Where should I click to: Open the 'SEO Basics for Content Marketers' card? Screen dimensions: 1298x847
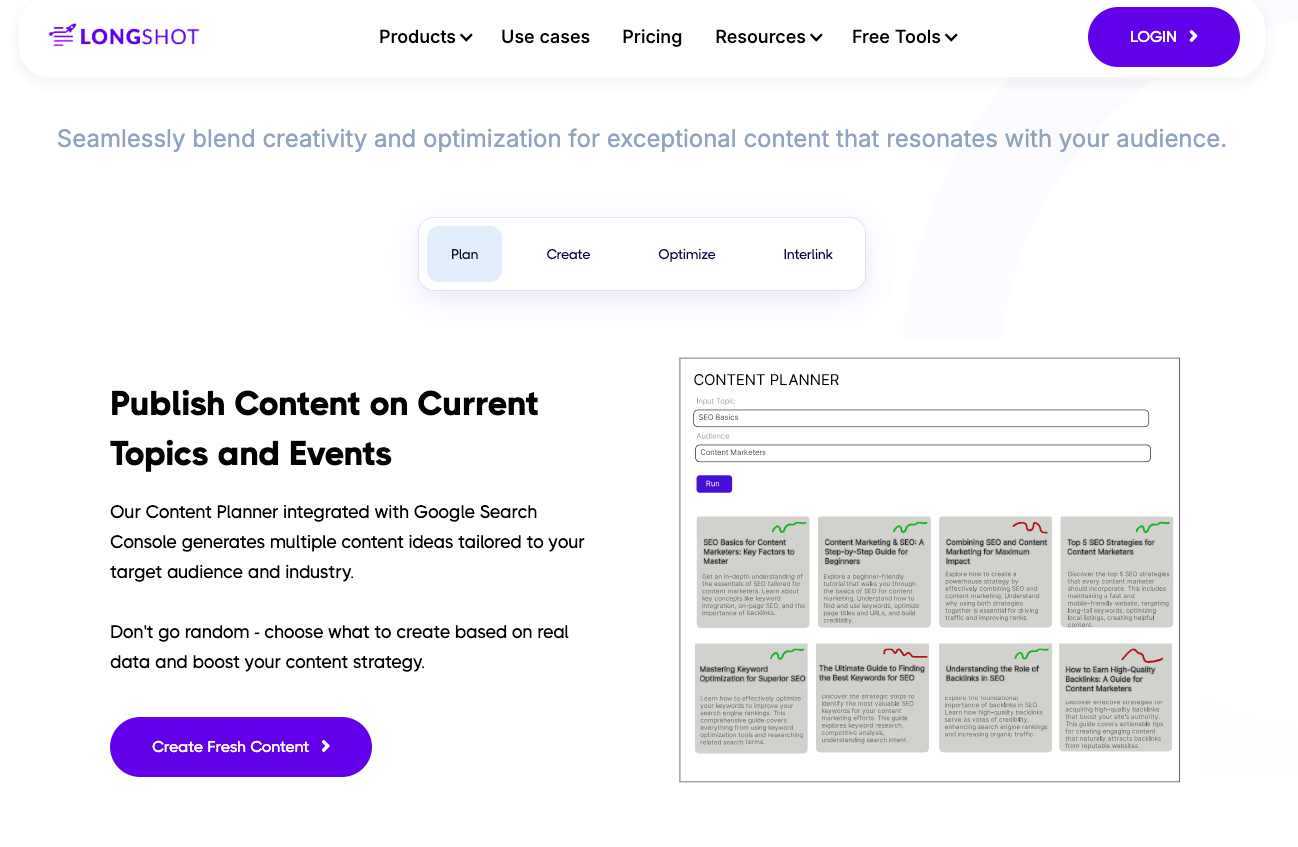click(752, 572)
